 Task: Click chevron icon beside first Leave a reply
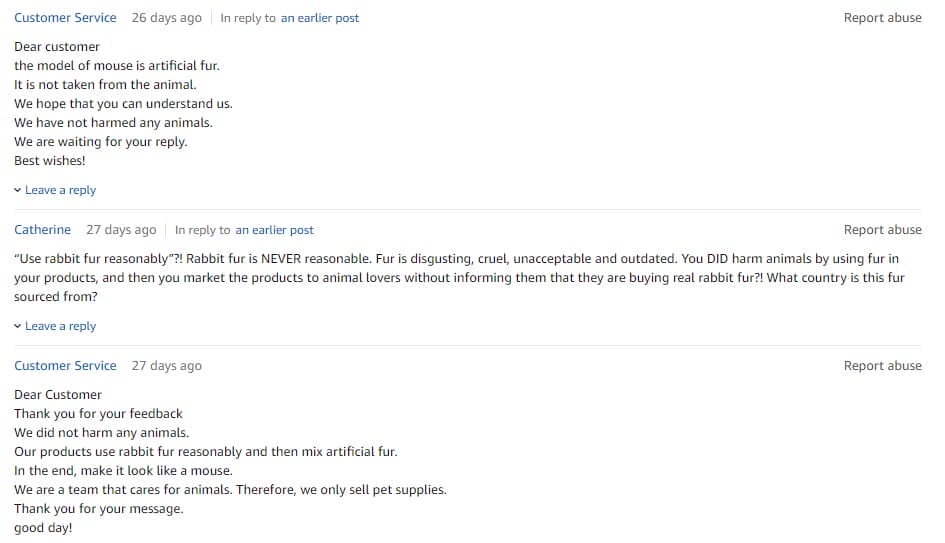coord(18,190)
